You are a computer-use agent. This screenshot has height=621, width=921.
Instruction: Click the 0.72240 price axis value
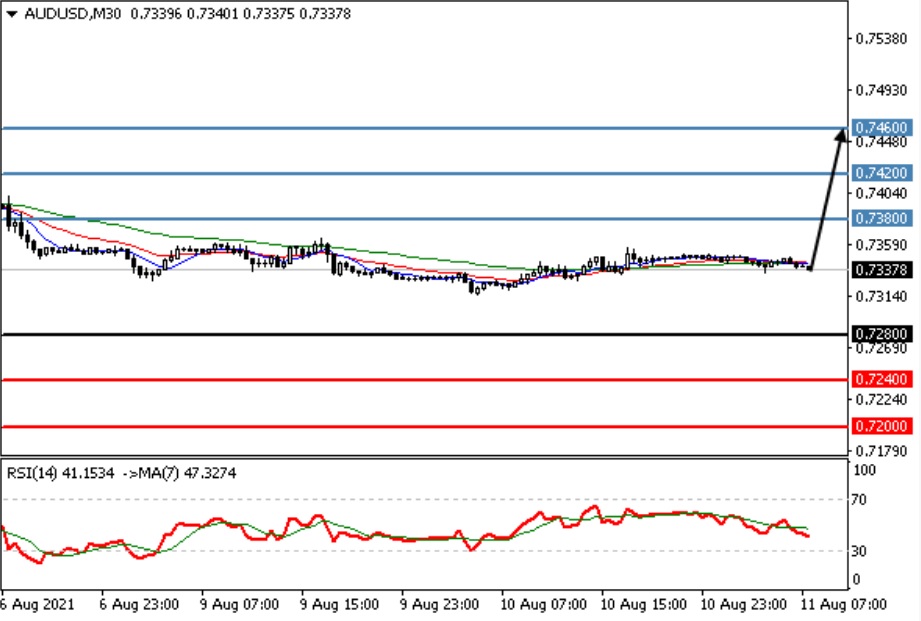pyautogui.click(x=881, y=400)
